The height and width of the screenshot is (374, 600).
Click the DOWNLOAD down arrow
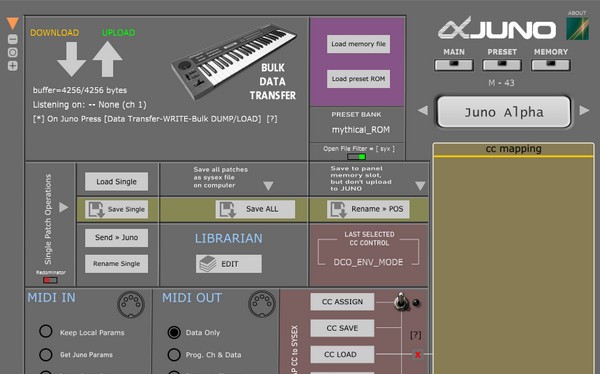tap(71, 59)
